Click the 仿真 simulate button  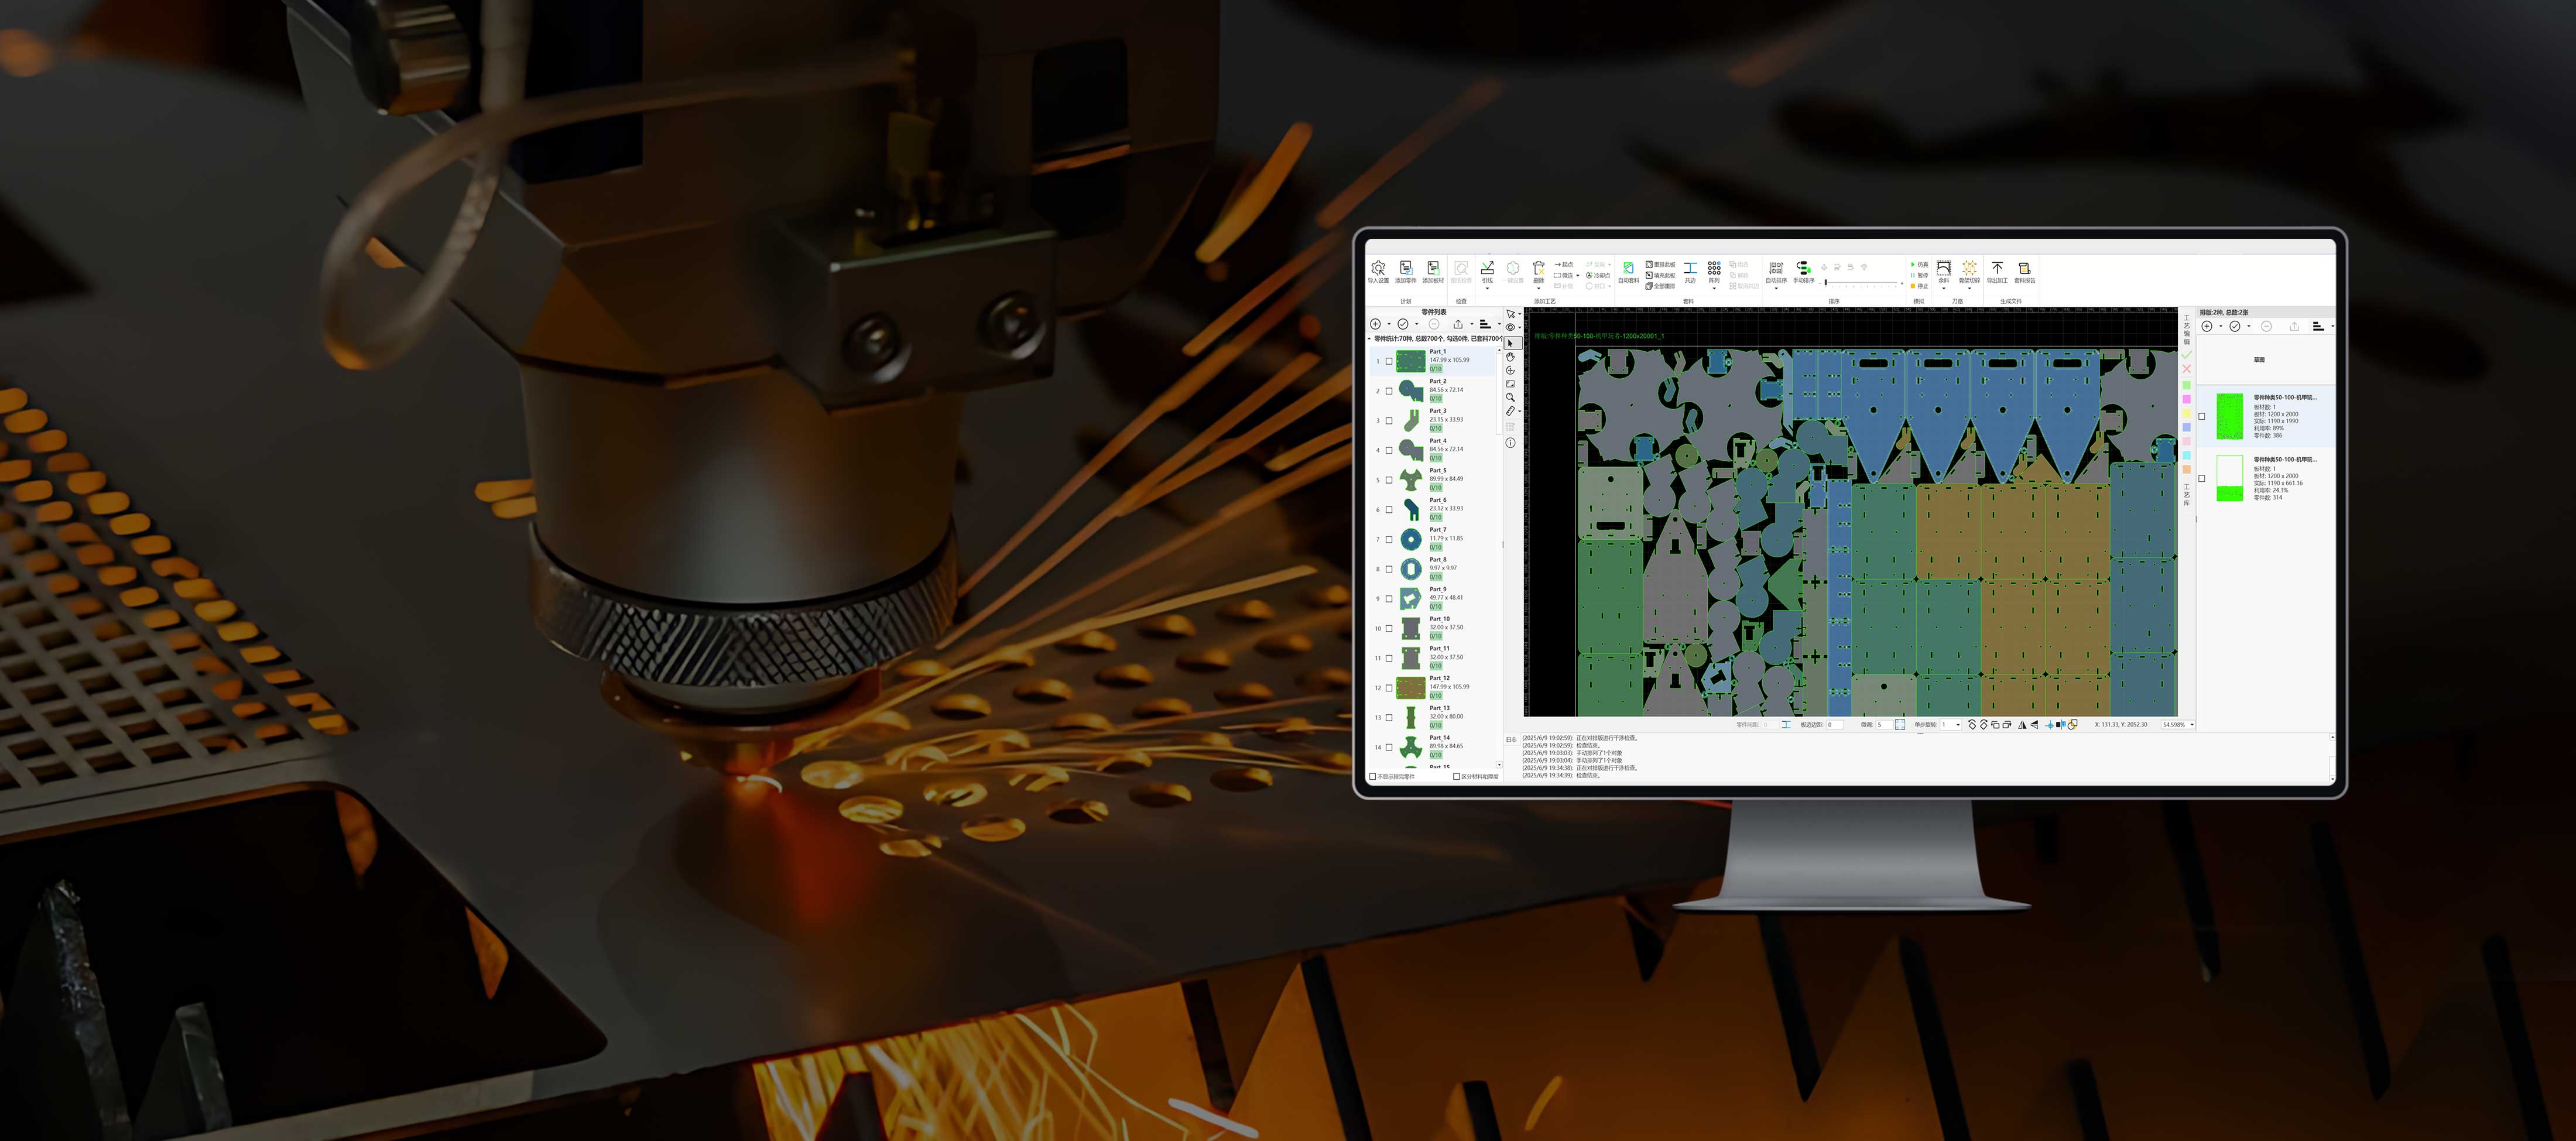(x=1919, y=265)
